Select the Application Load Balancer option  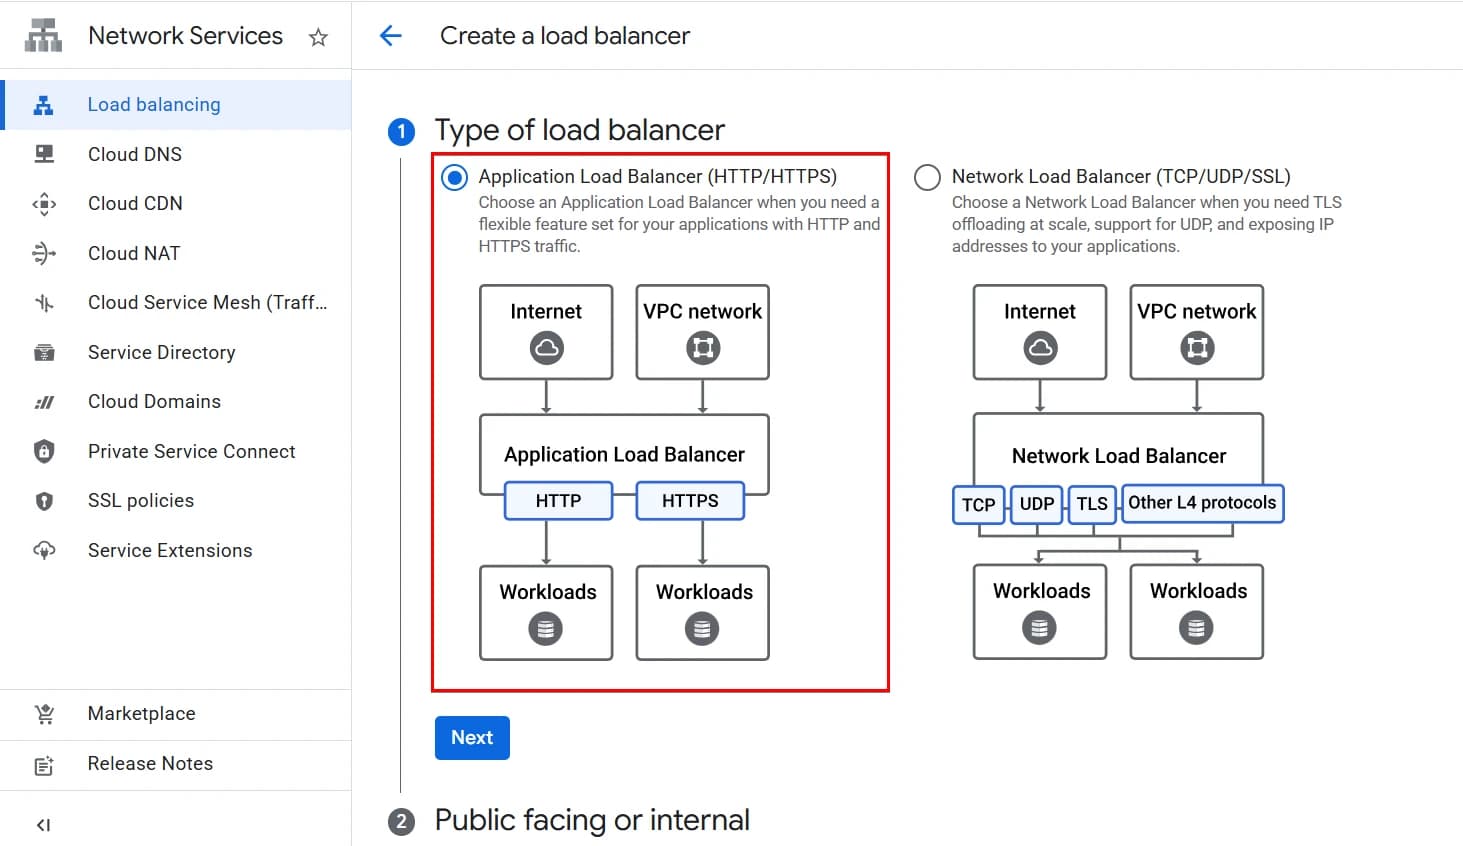click(454, 176)
